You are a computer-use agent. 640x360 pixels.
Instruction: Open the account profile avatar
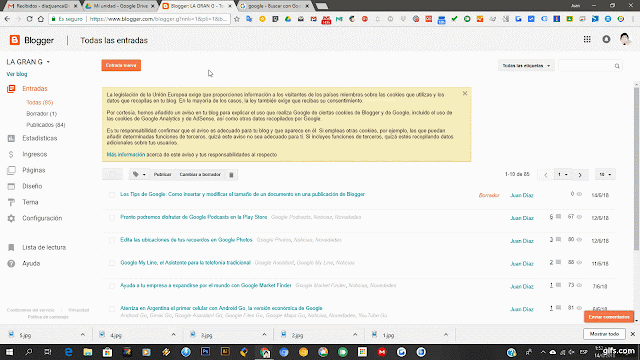(x=624, y=39)
